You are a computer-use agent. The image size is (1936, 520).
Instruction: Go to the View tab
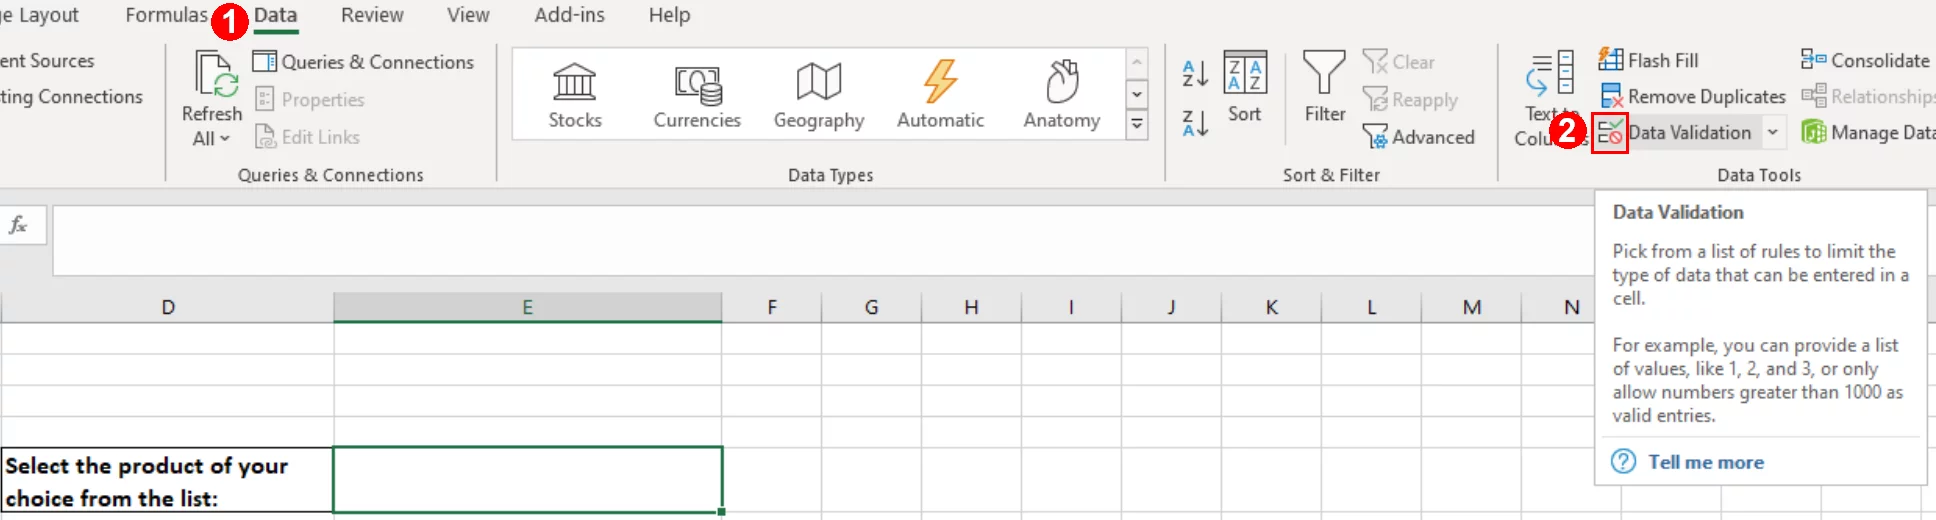468,15
